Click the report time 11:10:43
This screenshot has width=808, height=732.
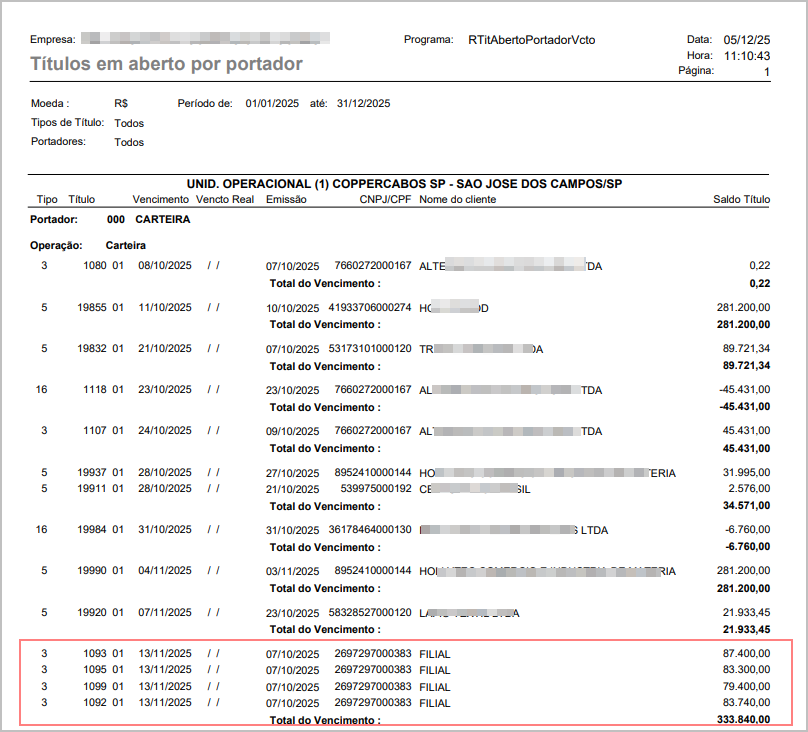746,56
